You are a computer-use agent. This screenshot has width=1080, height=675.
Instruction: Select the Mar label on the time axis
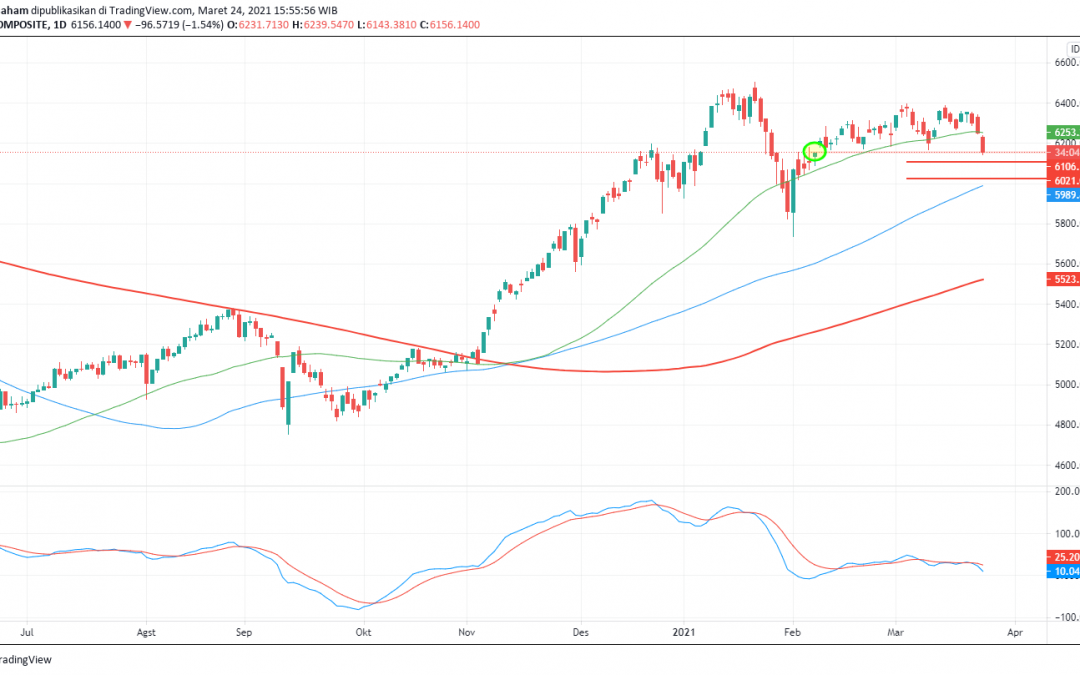coord(895,632)
